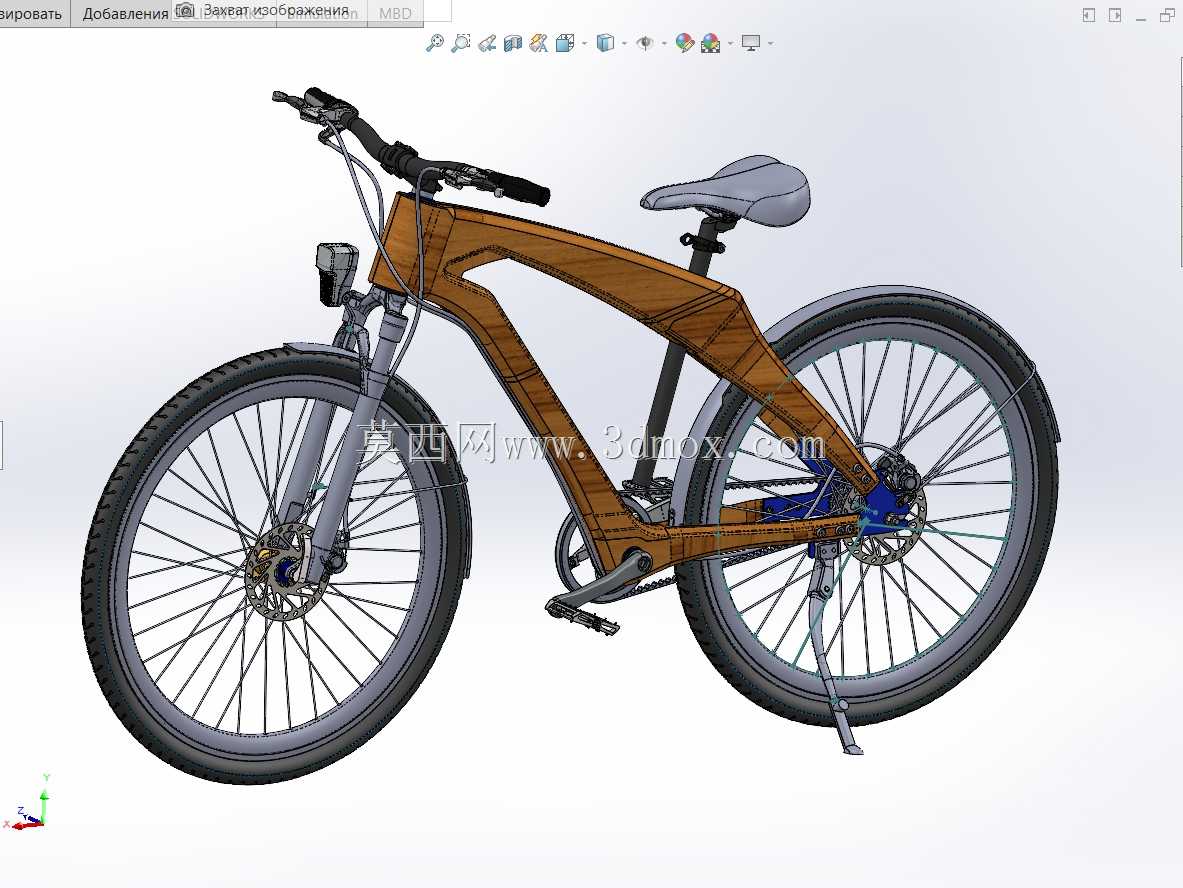Click the View Settings monitor icon

click(x=751, y=43)
